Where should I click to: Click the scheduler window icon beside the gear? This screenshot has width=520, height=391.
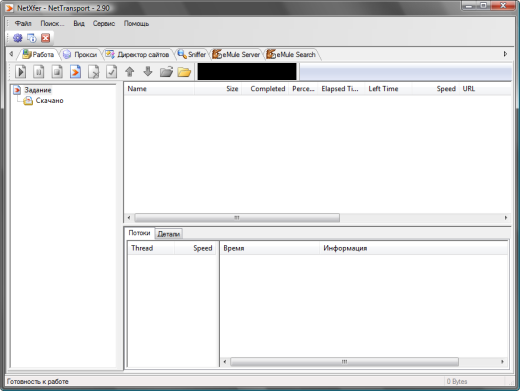click(32, 38)
